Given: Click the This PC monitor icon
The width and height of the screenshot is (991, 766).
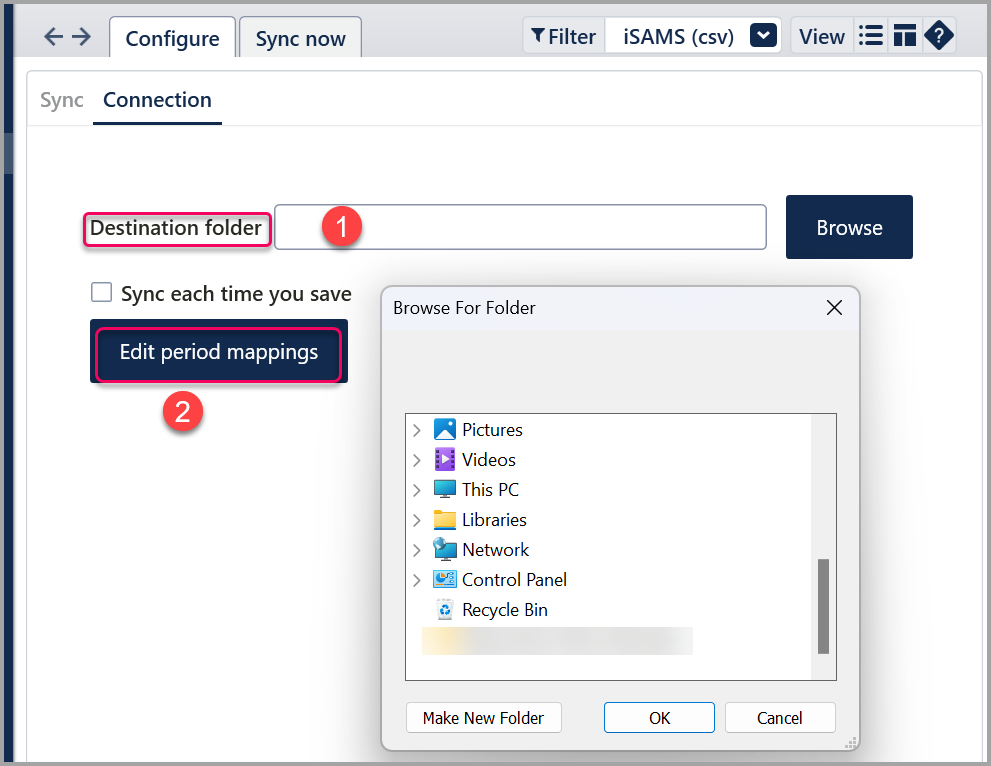Looking at the screenshot, I should click(444, 489).
